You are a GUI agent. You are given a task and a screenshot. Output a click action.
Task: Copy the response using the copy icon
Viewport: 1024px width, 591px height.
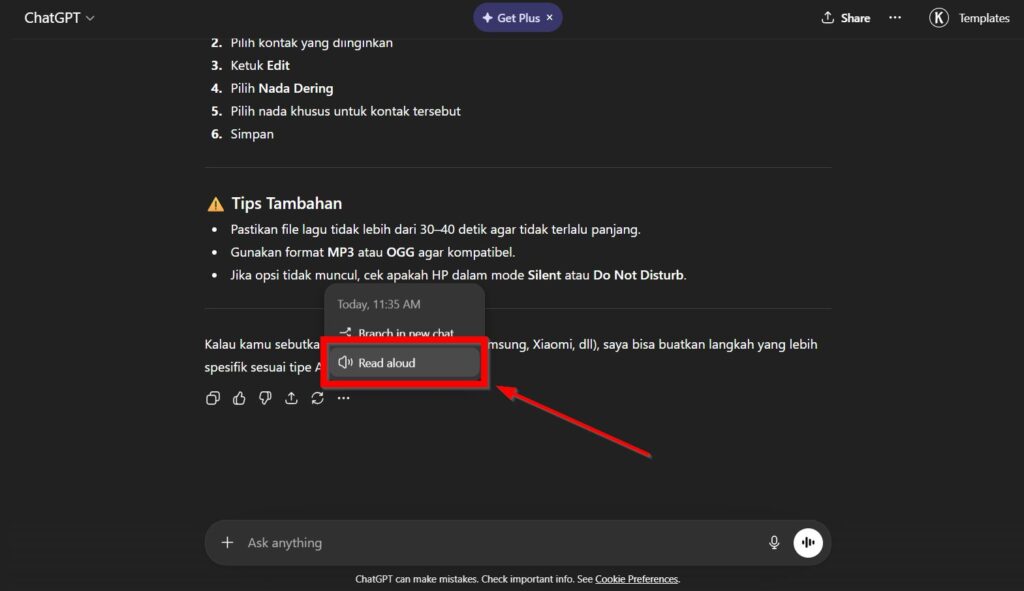tap(213, 398)
